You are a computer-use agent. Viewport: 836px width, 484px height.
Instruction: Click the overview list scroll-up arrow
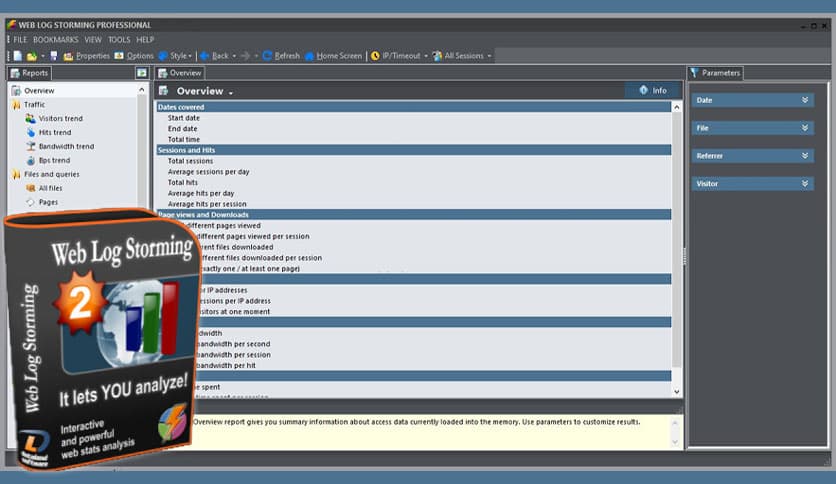677,107
